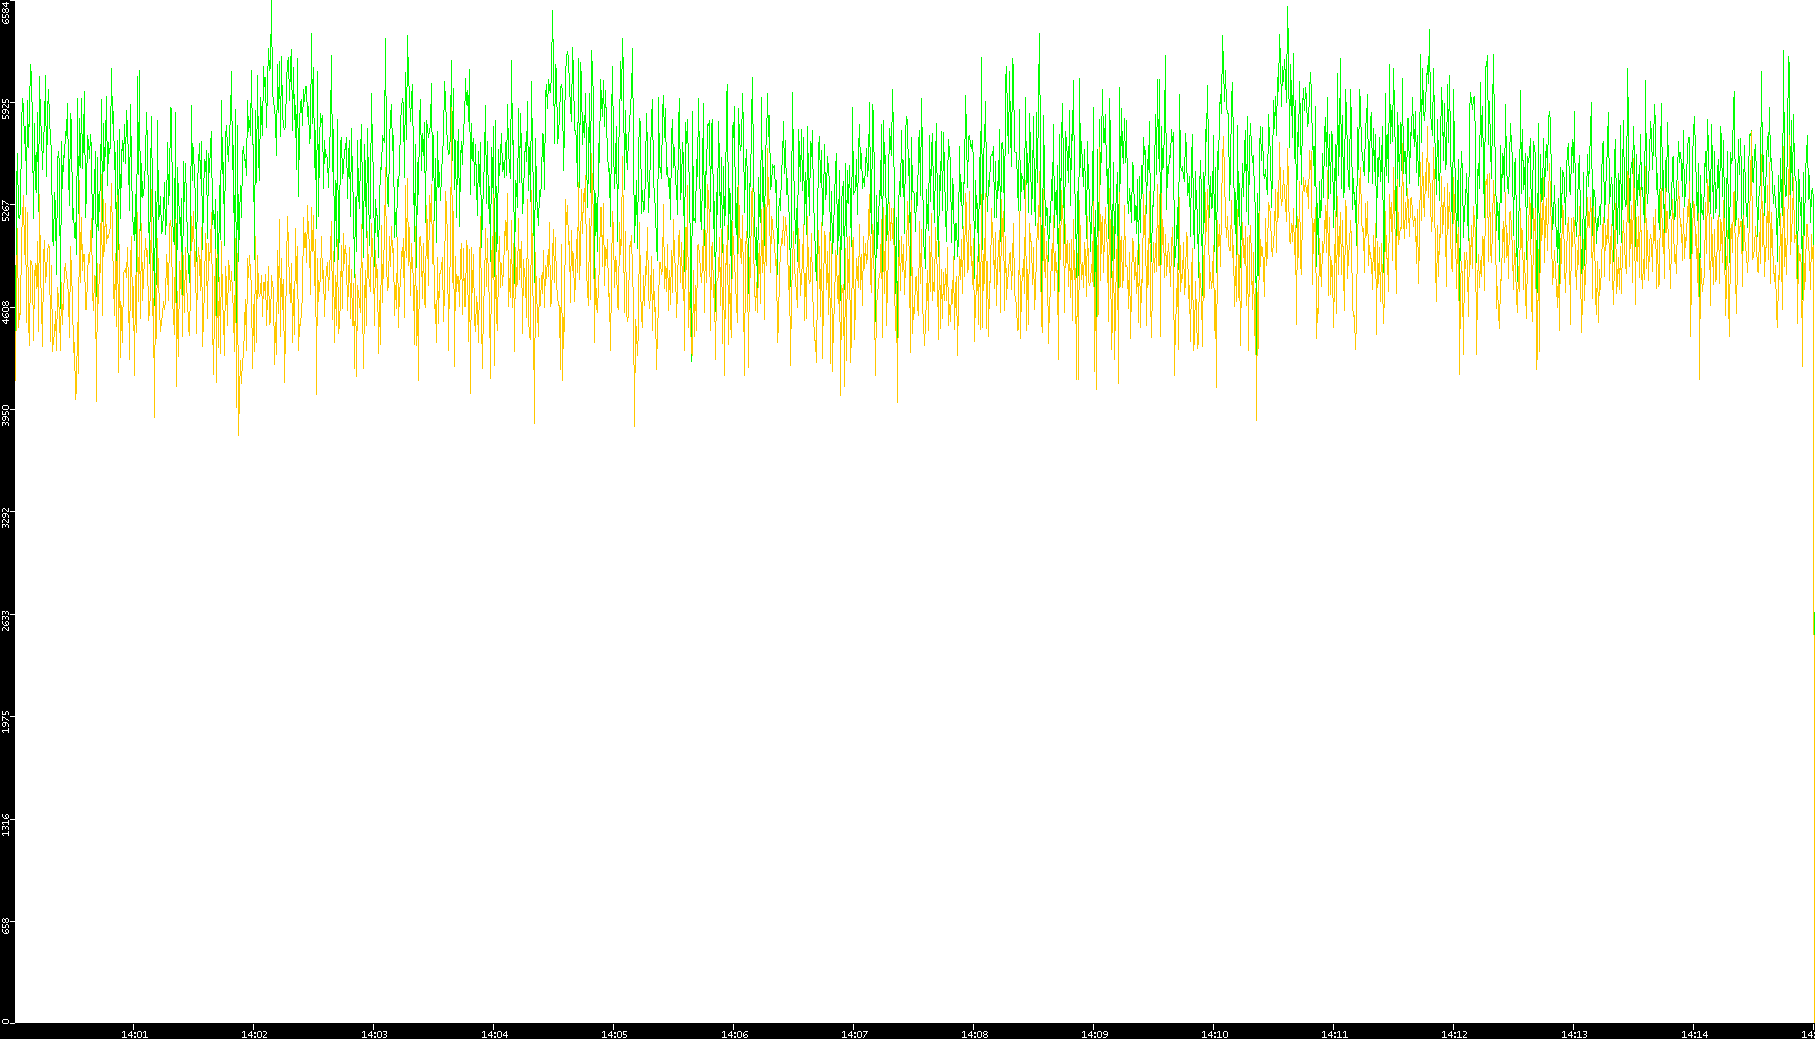
Task: Click the 14:11 label on the time axis
Action: click(x=1334, y=1034)
